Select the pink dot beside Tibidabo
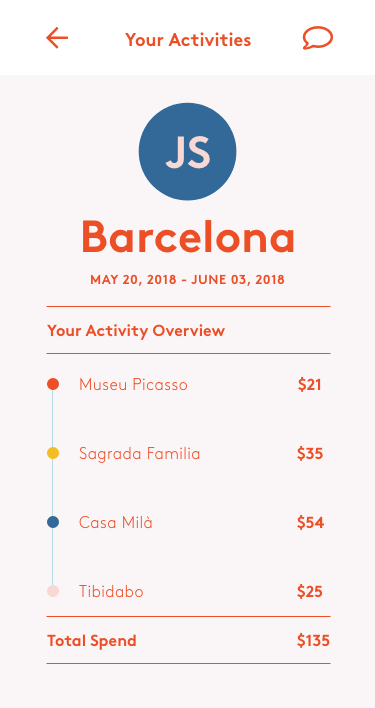 [53, 591]
